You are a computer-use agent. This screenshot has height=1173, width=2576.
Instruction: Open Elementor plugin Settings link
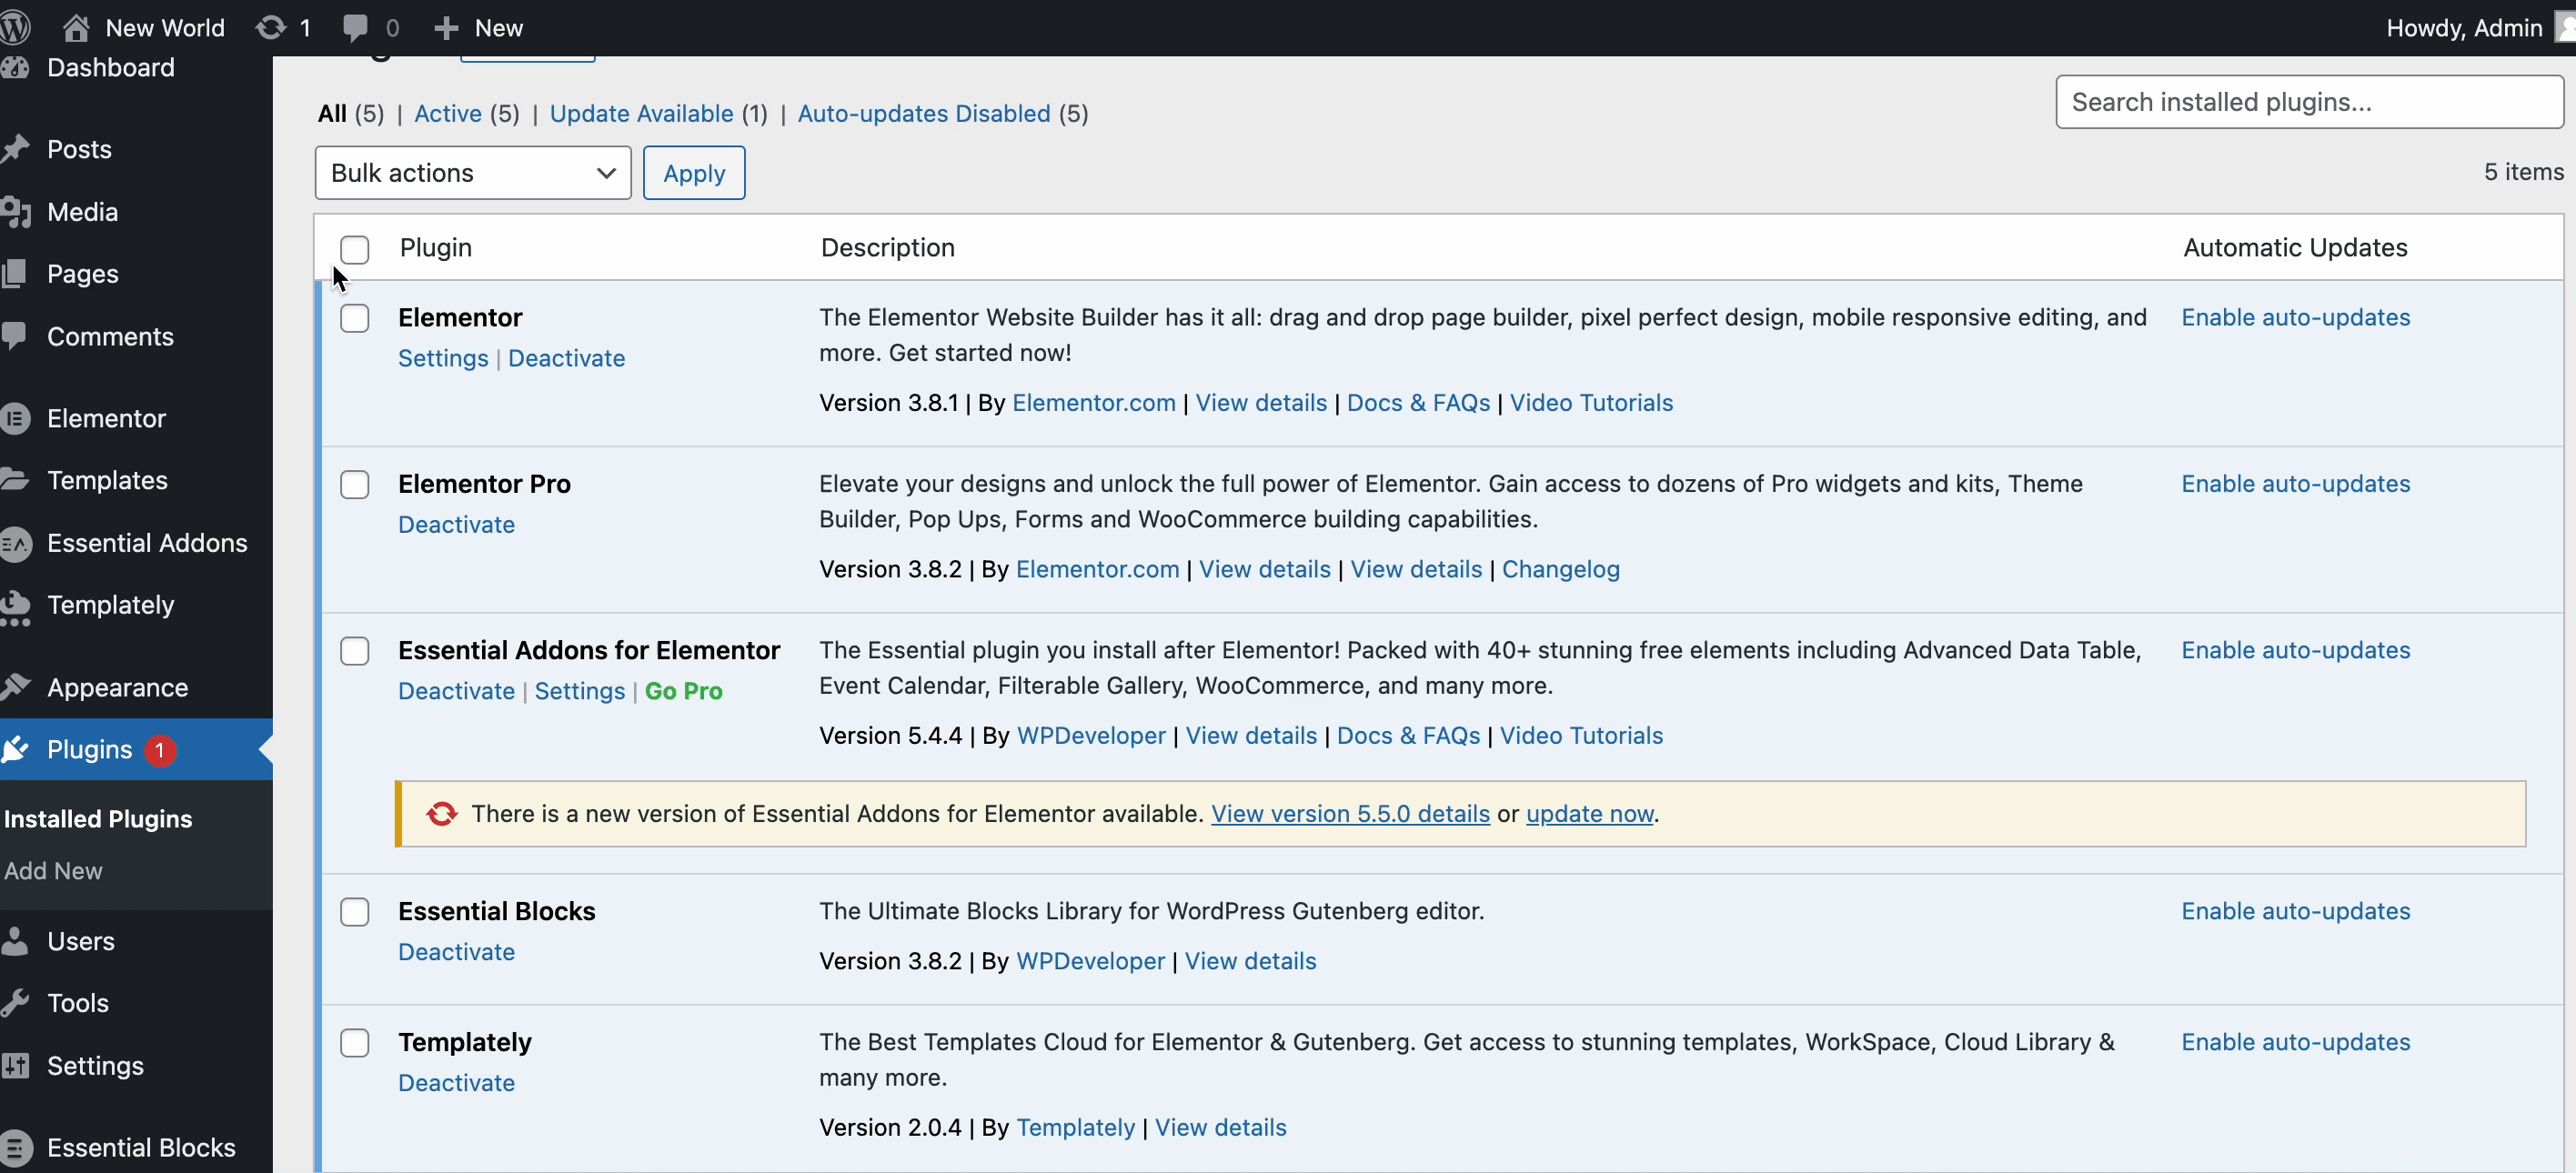[443, 358]
